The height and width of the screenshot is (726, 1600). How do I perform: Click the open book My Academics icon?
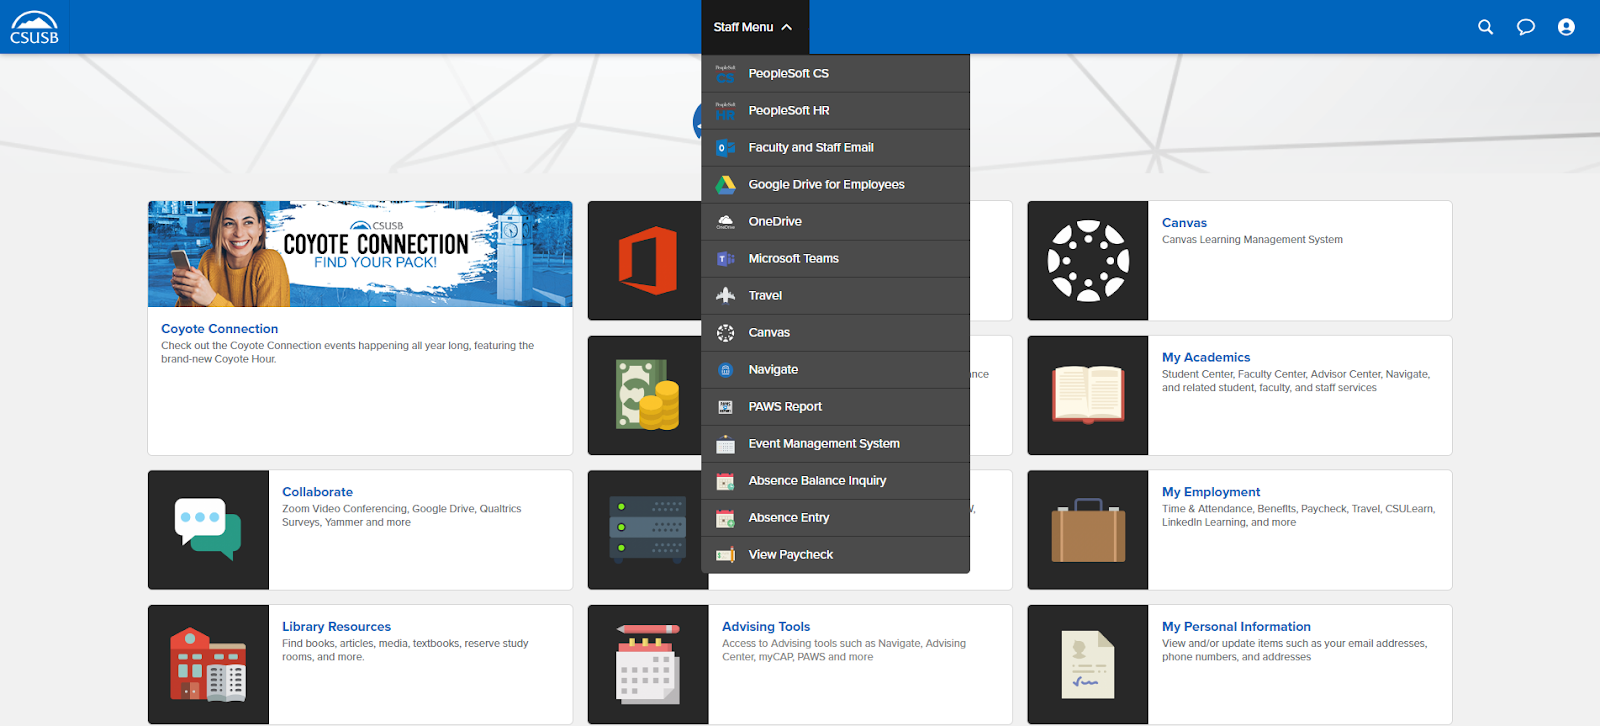coord(1088,395)
